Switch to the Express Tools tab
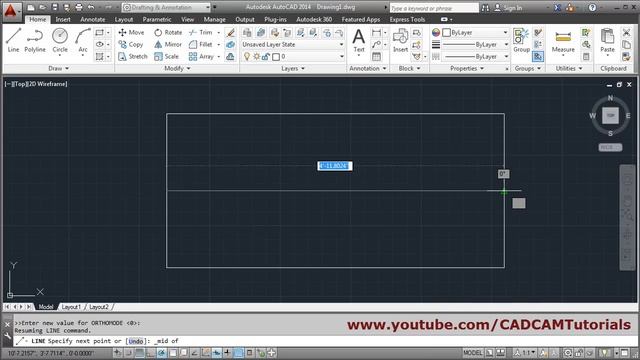Image resolution: width=640 pixels, height=360 pixels. [407, 19]
